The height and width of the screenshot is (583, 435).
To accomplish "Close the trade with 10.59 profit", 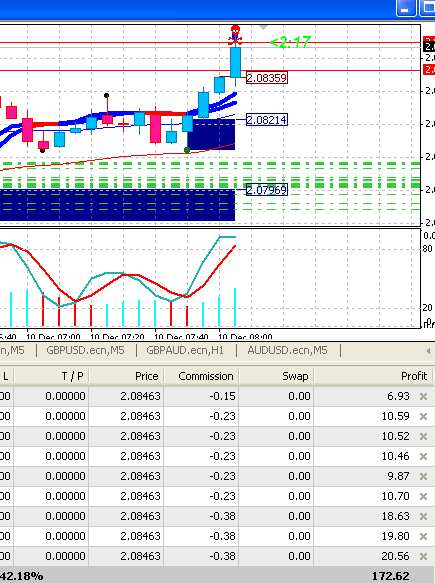I will coord(423,416).
